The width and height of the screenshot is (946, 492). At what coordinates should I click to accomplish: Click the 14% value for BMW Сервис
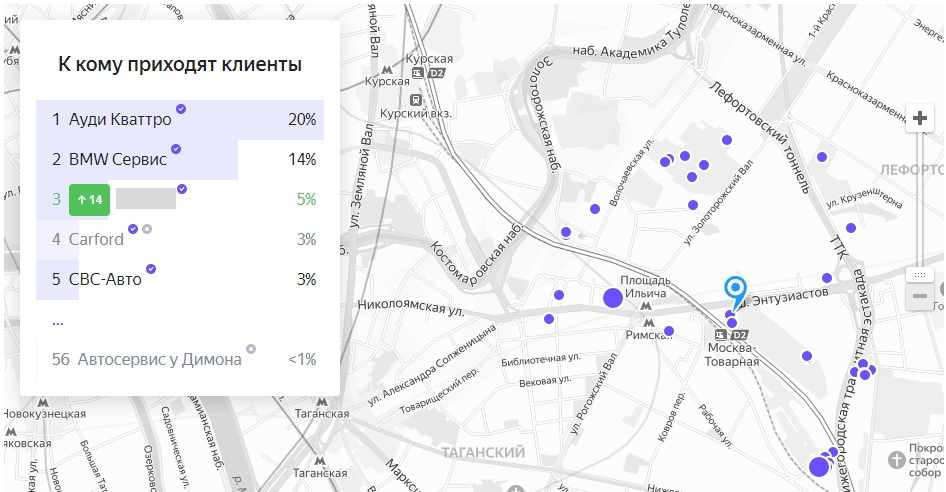pyautogui.click(x=302, y=159)
